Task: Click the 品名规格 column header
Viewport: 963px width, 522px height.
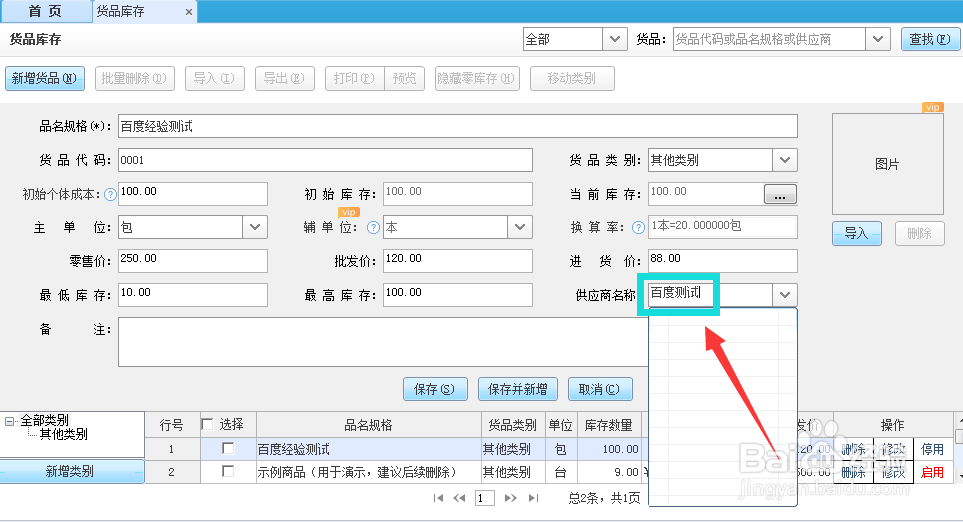Action: click(x=368, y=425)
